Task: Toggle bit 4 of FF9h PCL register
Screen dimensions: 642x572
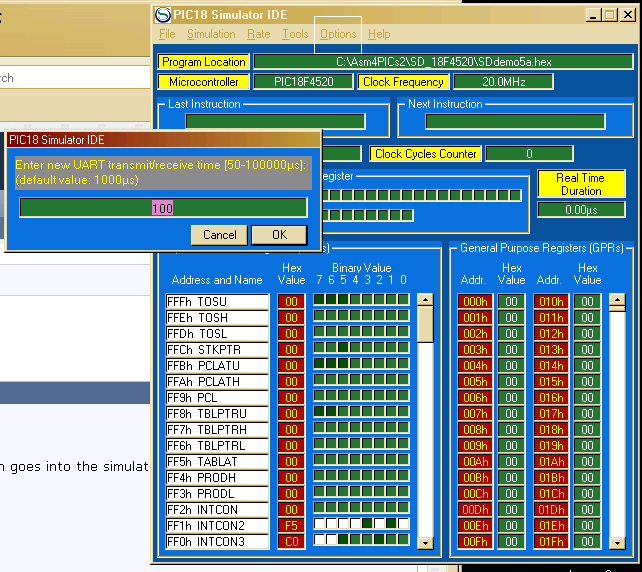Action: click(355, 395)
